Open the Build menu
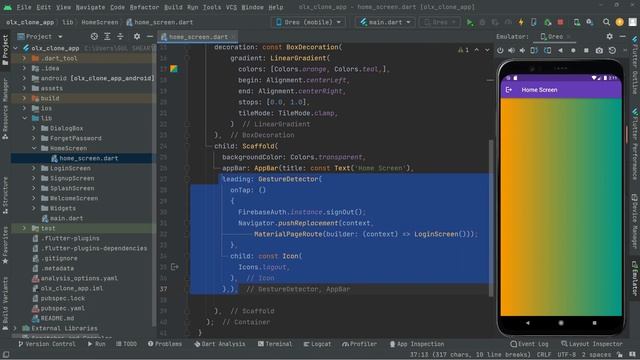The width and height of the screenshot is (640, 360). point(173,7)
